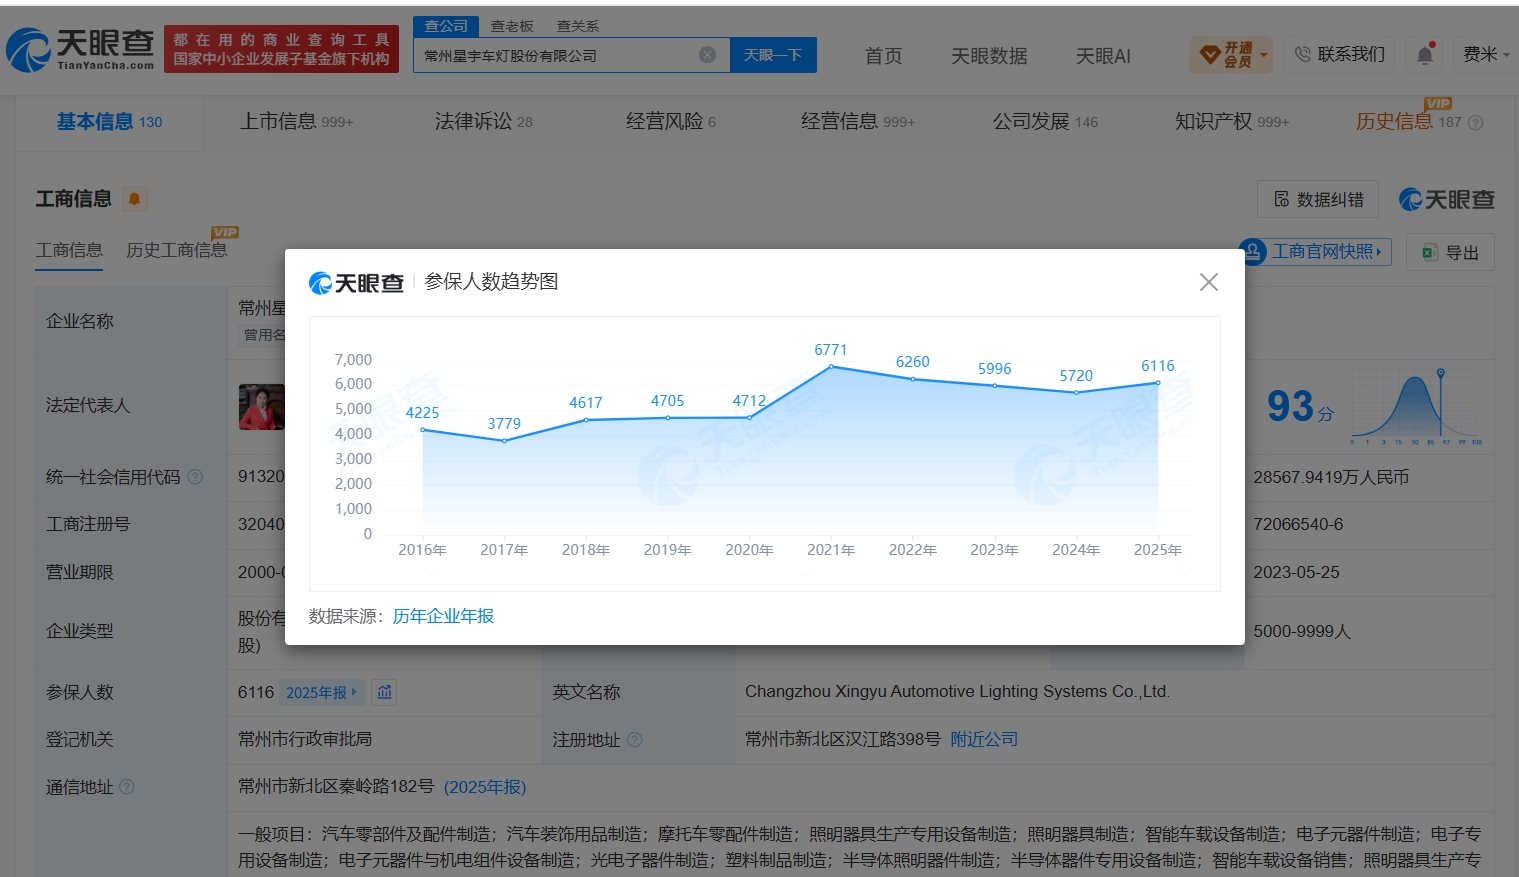
Task: Open the 开通会员 VIP dropdown
Action: [1230, 54]
